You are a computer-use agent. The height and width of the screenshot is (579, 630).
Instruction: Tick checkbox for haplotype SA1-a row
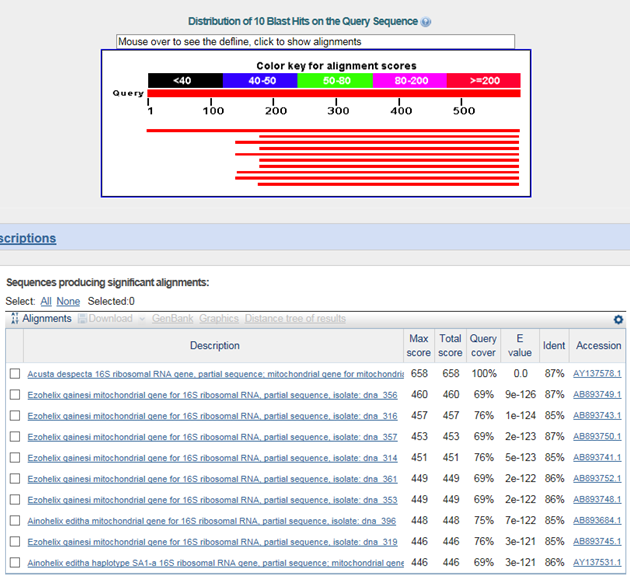point(15,563)
